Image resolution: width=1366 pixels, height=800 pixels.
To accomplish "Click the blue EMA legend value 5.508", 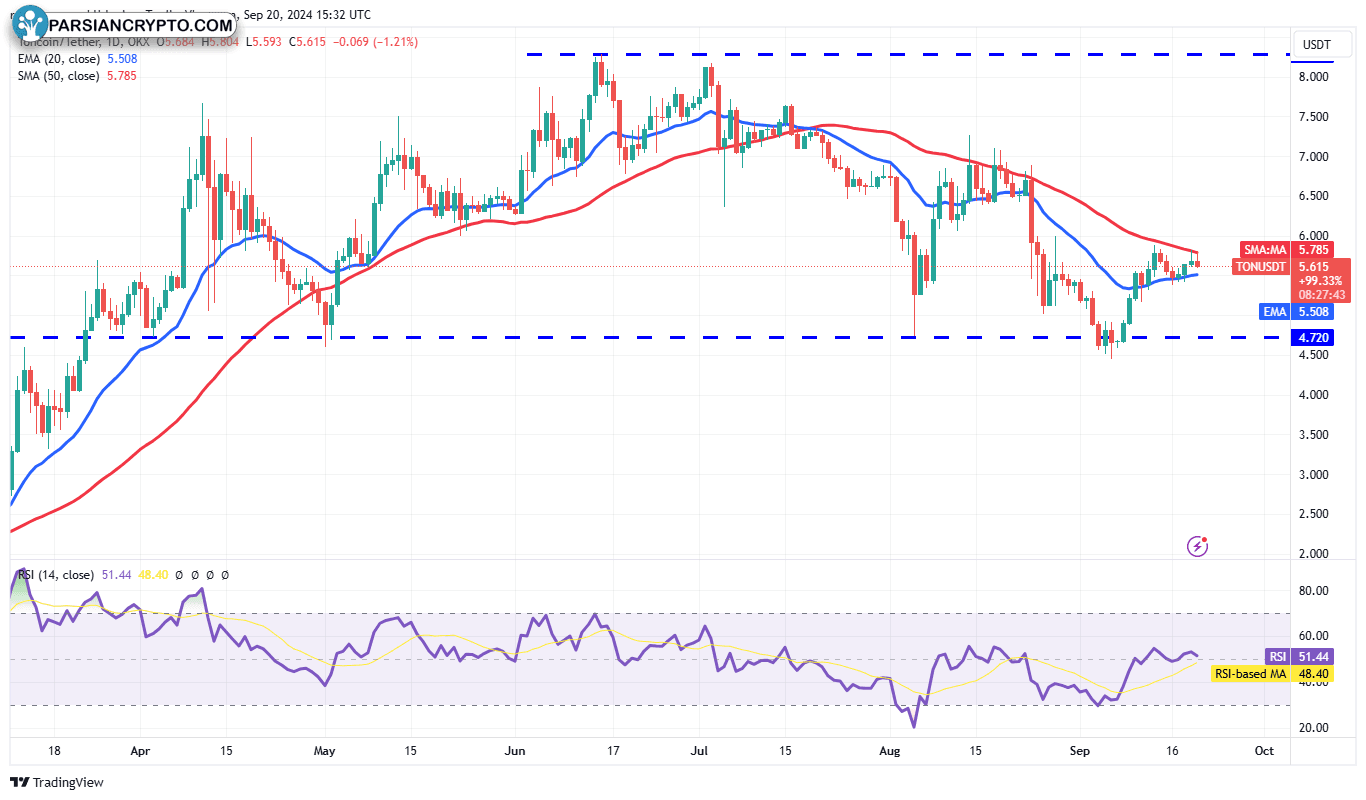I will point(121,59).
